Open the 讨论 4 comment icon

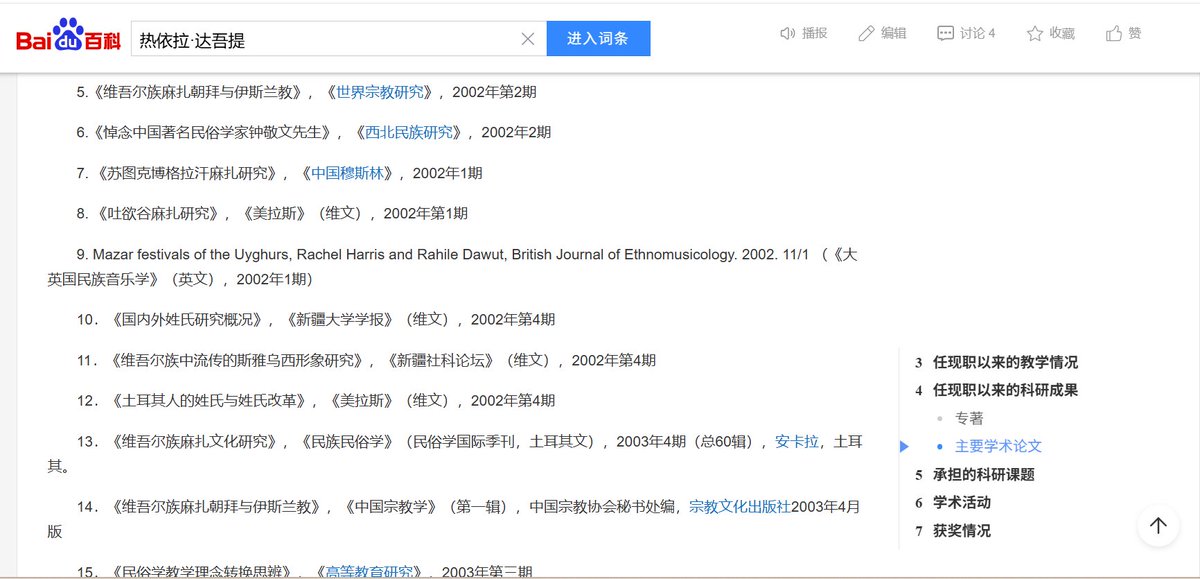coord(945,33)
